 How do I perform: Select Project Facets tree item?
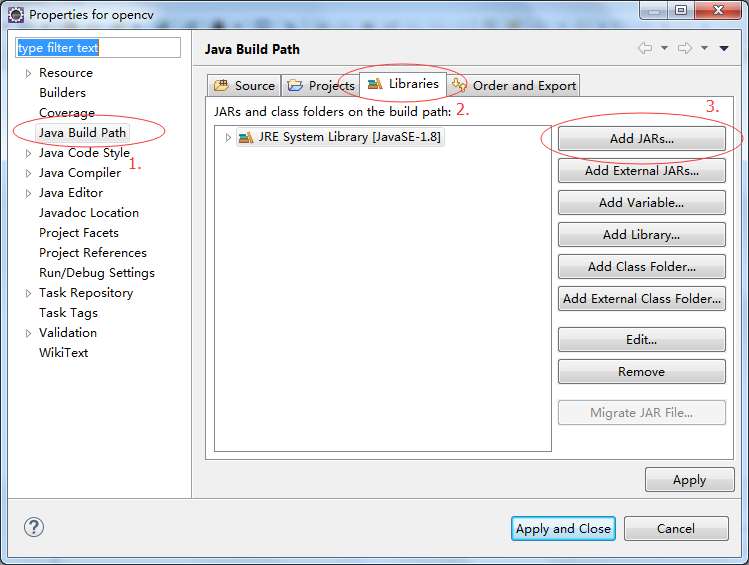(79, 233)
